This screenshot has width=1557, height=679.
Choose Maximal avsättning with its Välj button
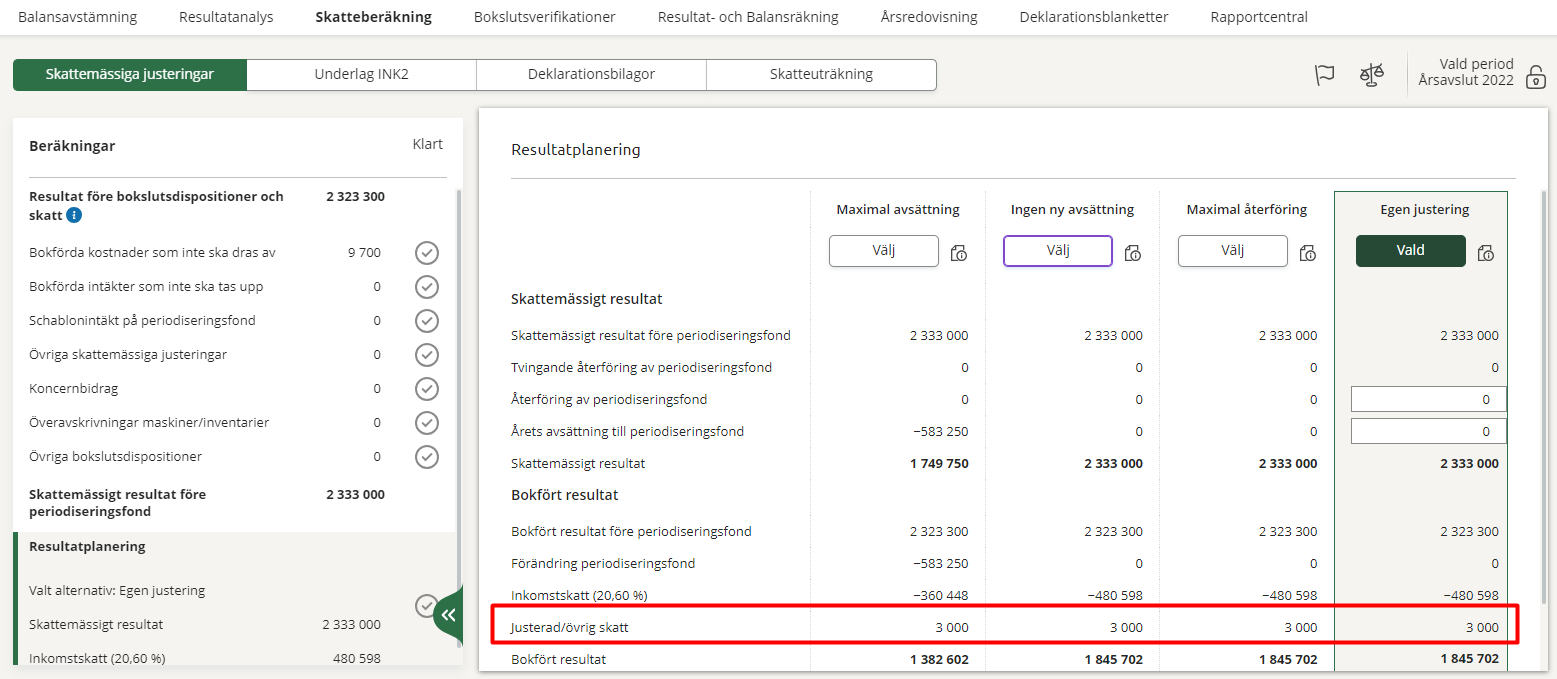click(883, 251)
